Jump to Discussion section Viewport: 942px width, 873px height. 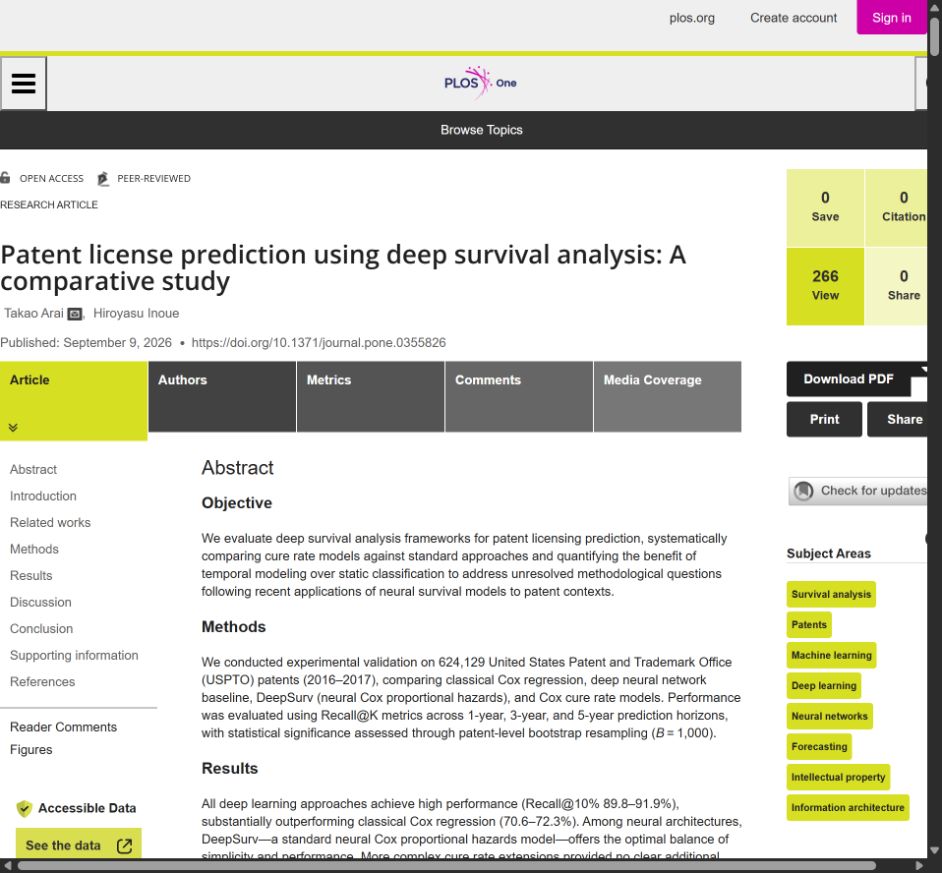click(40, 601)
